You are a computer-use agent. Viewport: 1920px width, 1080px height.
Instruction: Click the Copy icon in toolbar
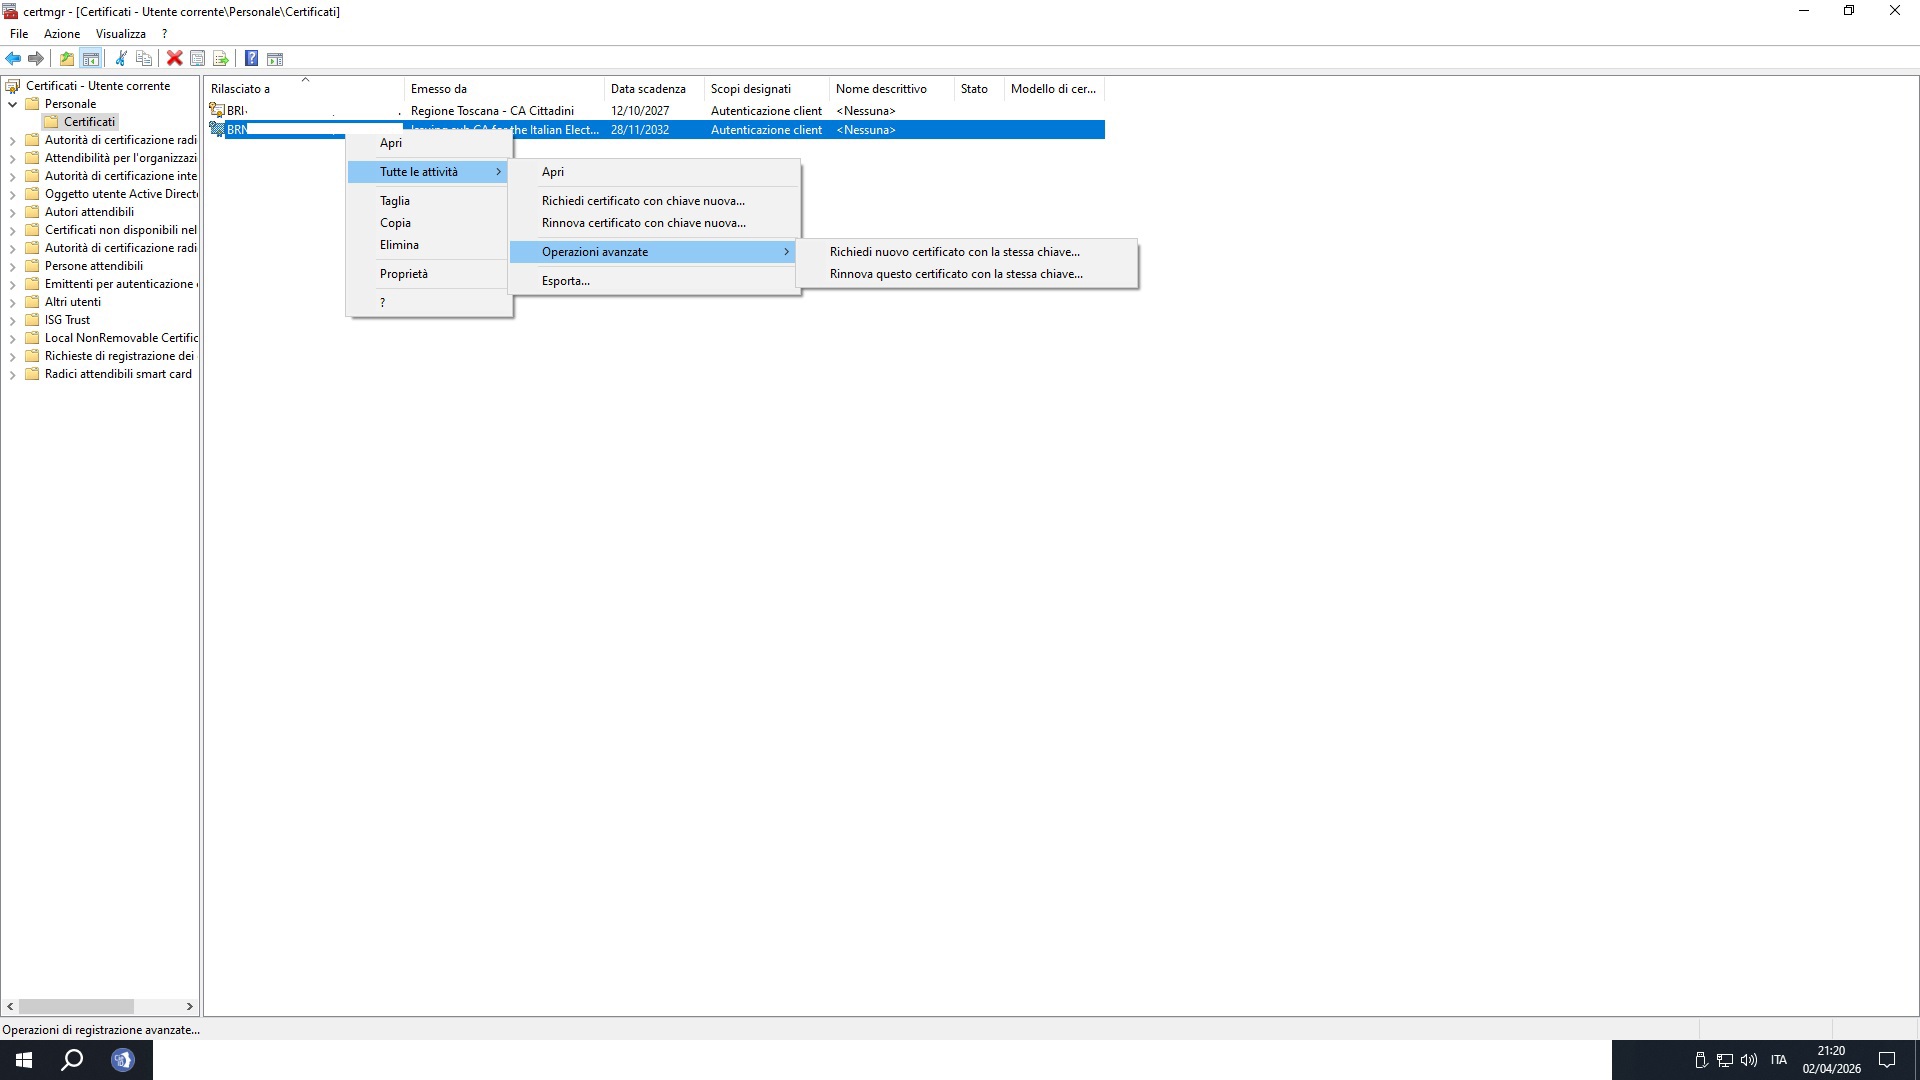click(x=144, y=59)
